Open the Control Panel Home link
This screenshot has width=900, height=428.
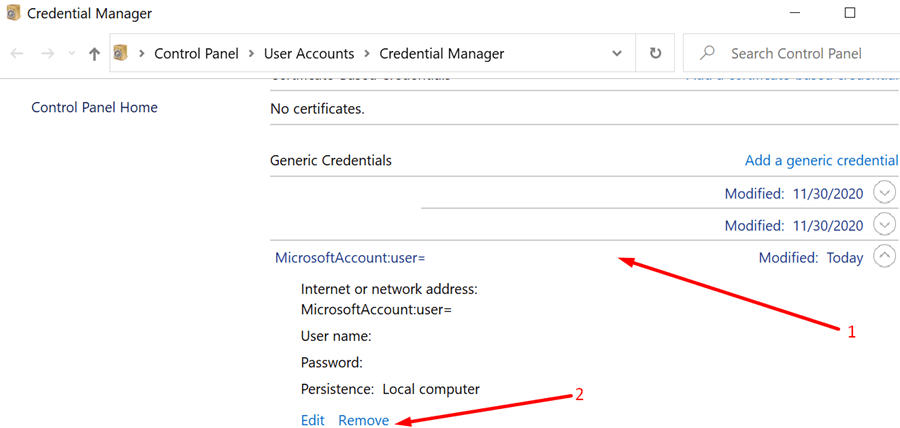point(94,107)
